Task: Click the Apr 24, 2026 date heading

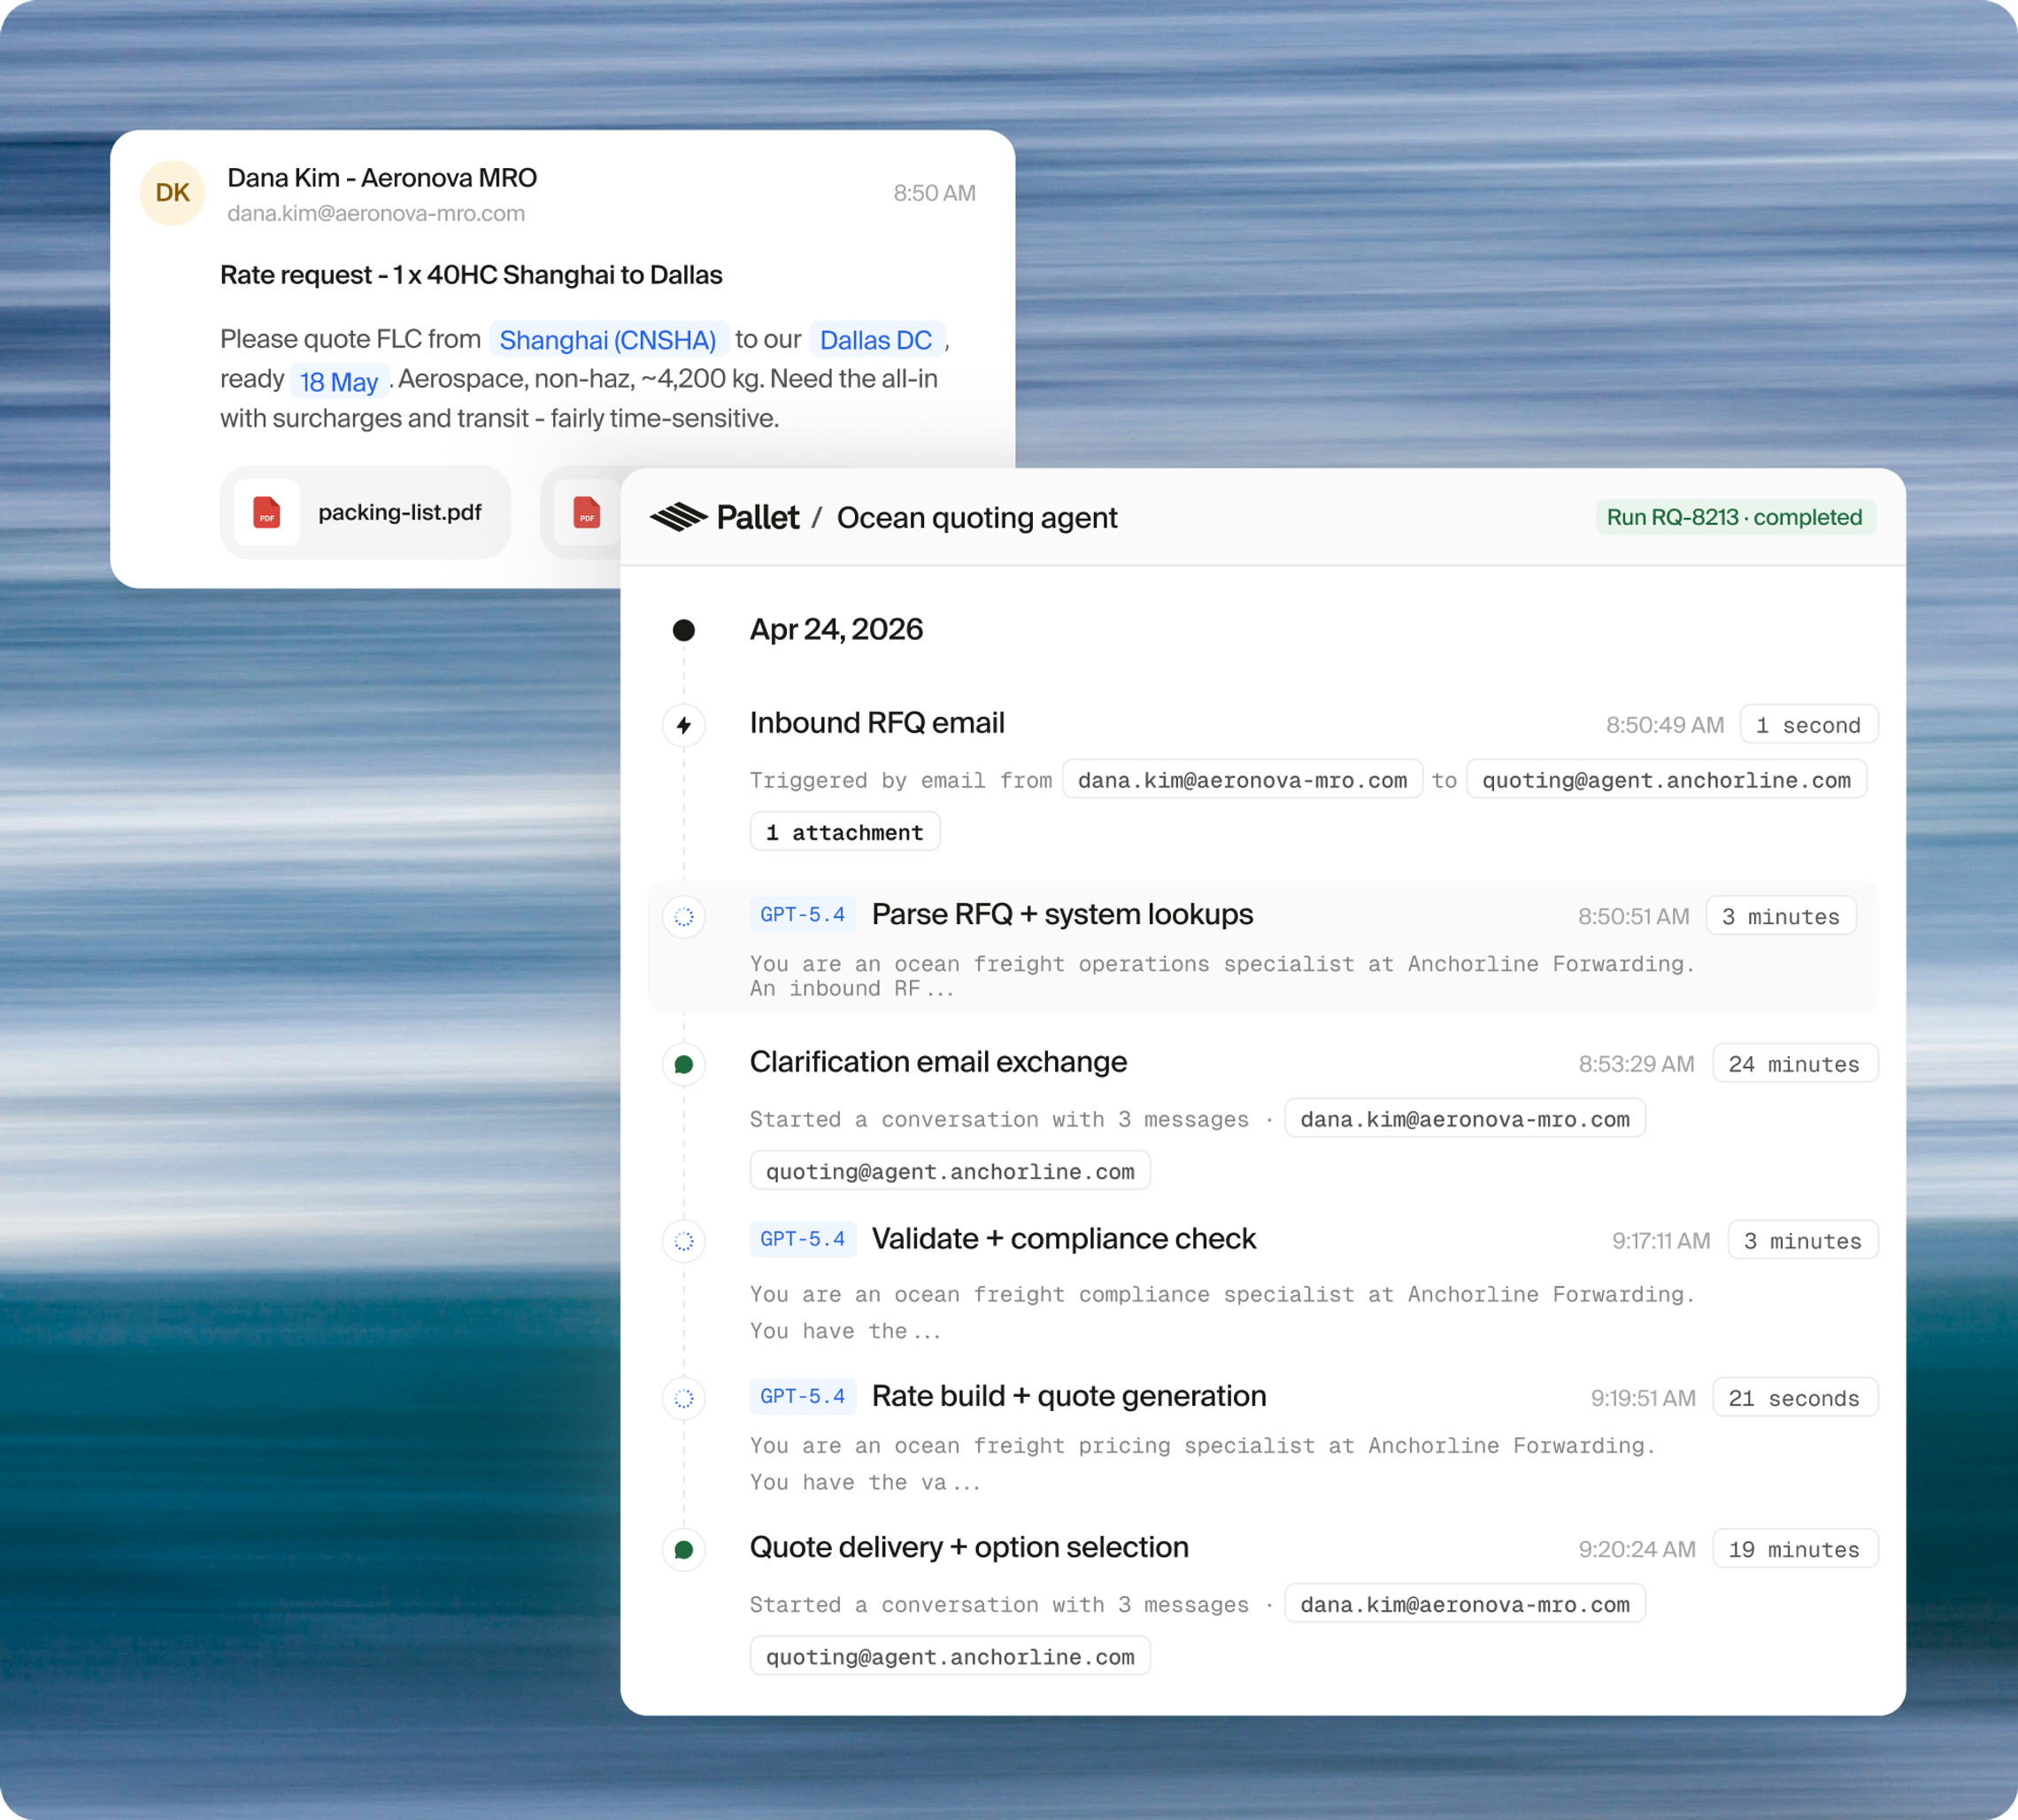Action: pos(836,629)
